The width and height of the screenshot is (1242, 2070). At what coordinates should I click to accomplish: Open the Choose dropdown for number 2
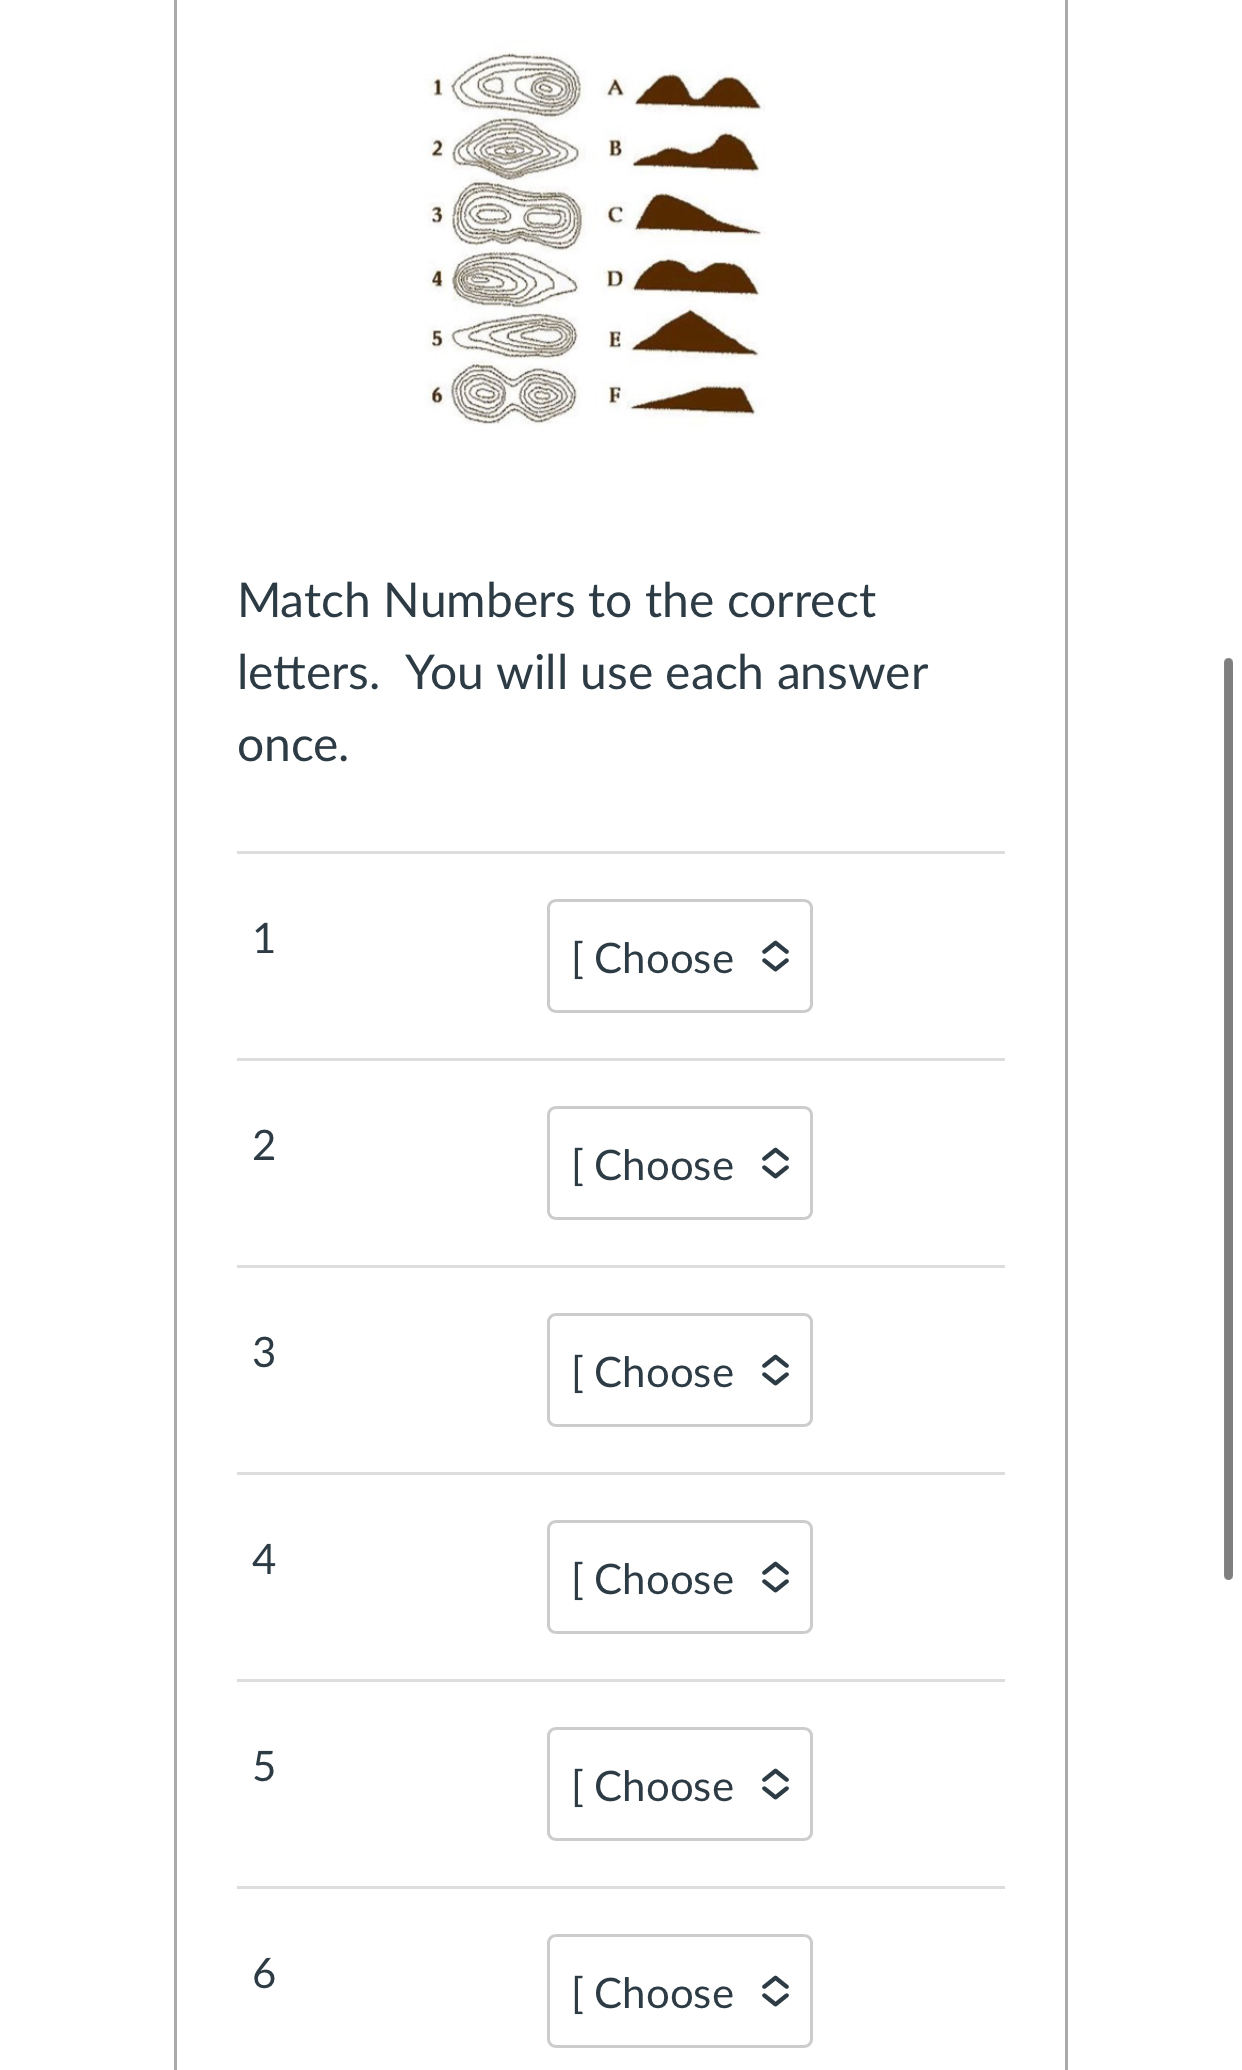[680, 1163]
